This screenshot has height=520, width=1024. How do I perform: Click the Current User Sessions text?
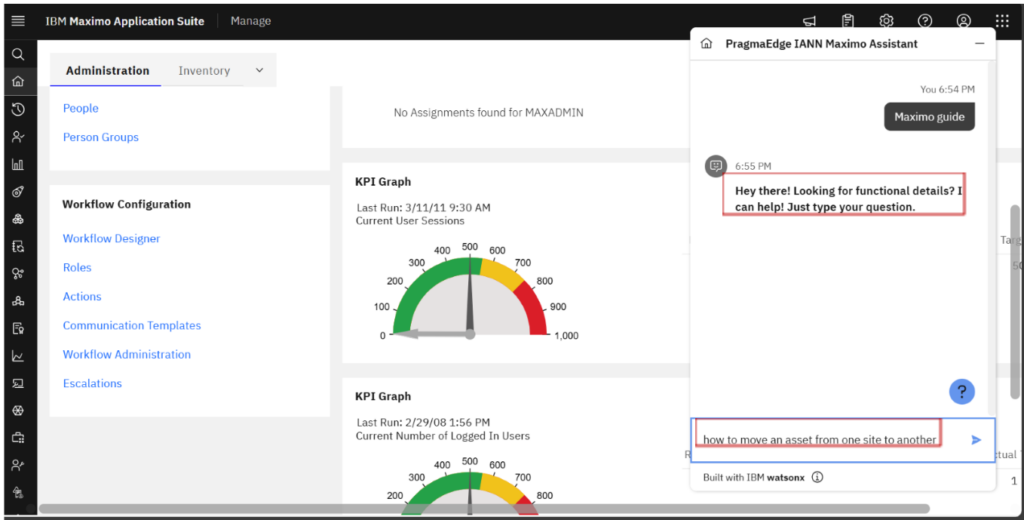pos(410,221)
